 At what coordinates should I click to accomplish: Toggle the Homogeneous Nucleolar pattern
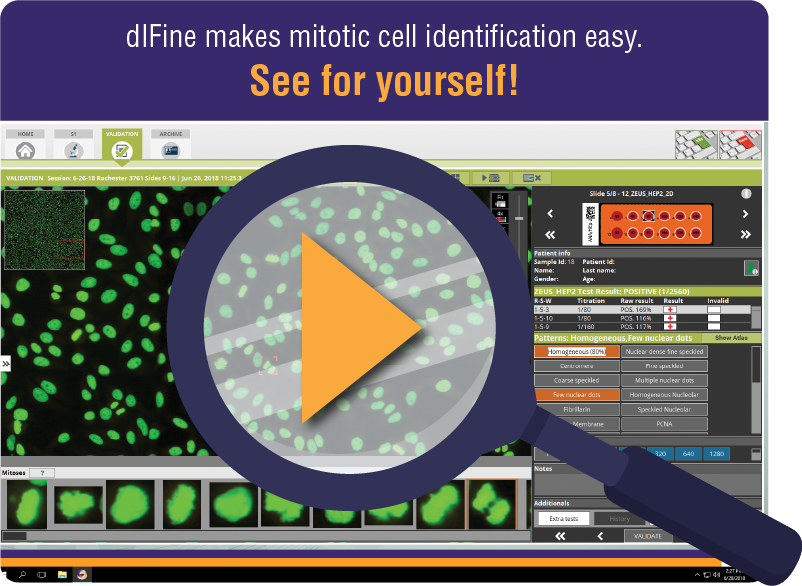point(664,395)
